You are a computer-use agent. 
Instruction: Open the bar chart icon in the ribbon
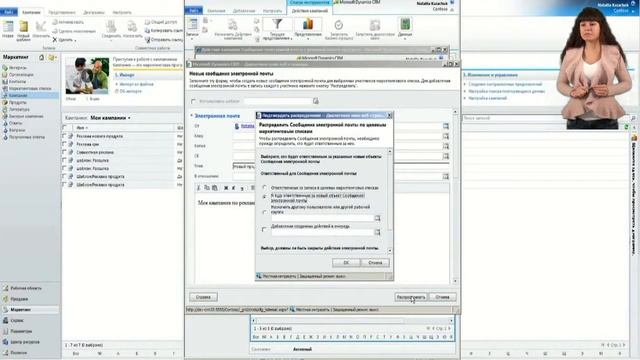[x=308, y=24]
